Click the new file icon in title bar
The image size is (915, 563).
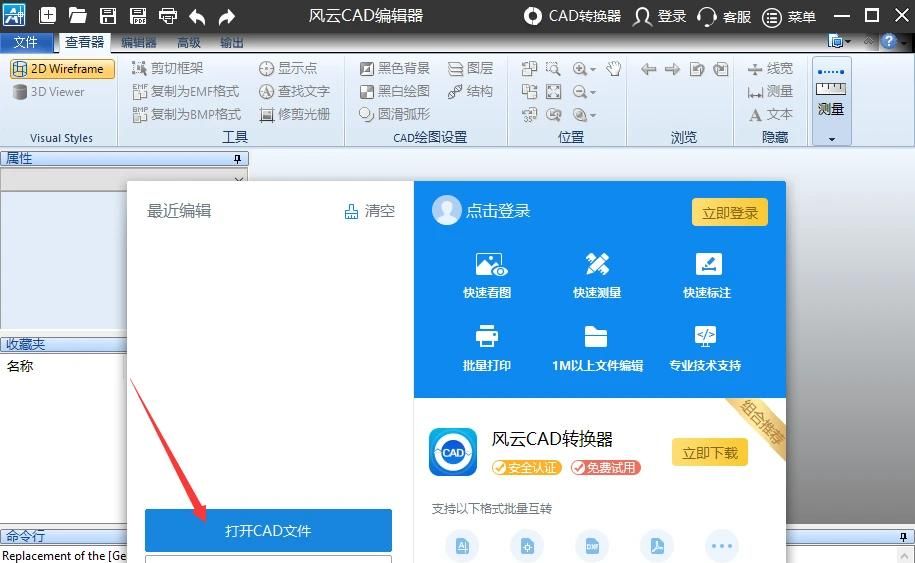(47, 16)
